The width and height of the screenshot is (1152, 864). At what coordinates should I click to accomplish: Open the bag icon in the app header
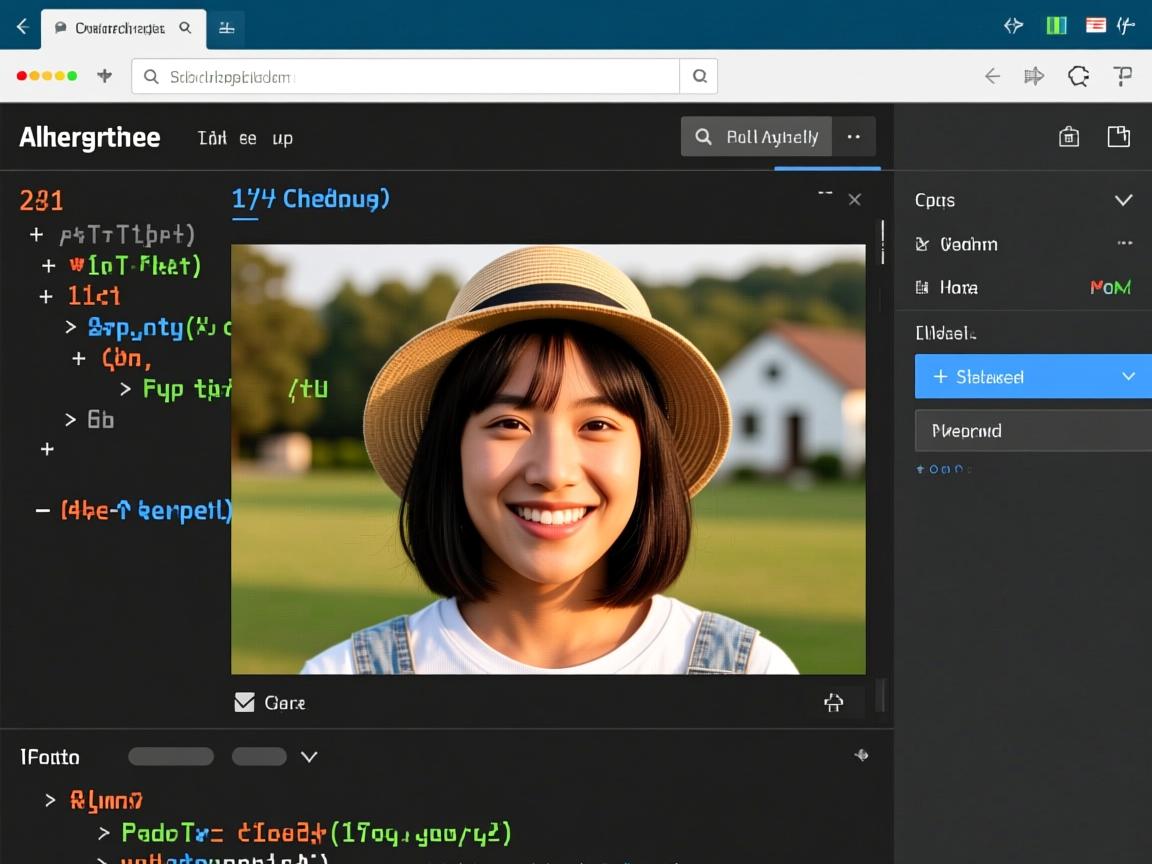coord(1069,137)
